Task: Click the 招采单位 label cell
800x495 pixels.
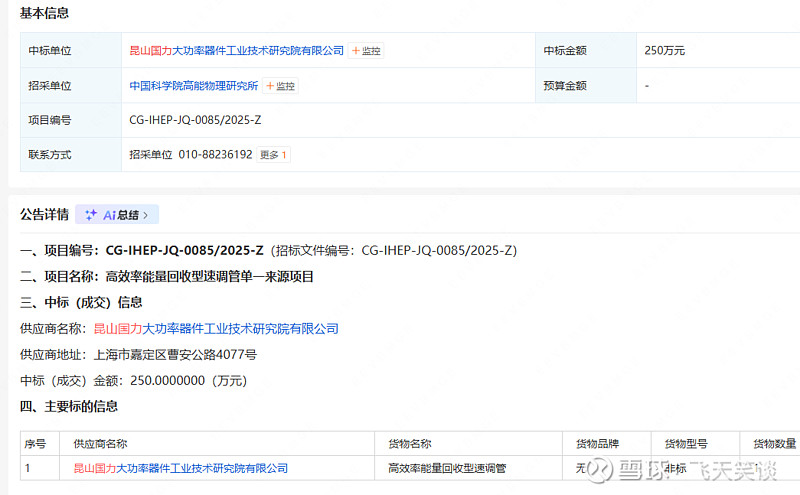Action: (71, 86)
